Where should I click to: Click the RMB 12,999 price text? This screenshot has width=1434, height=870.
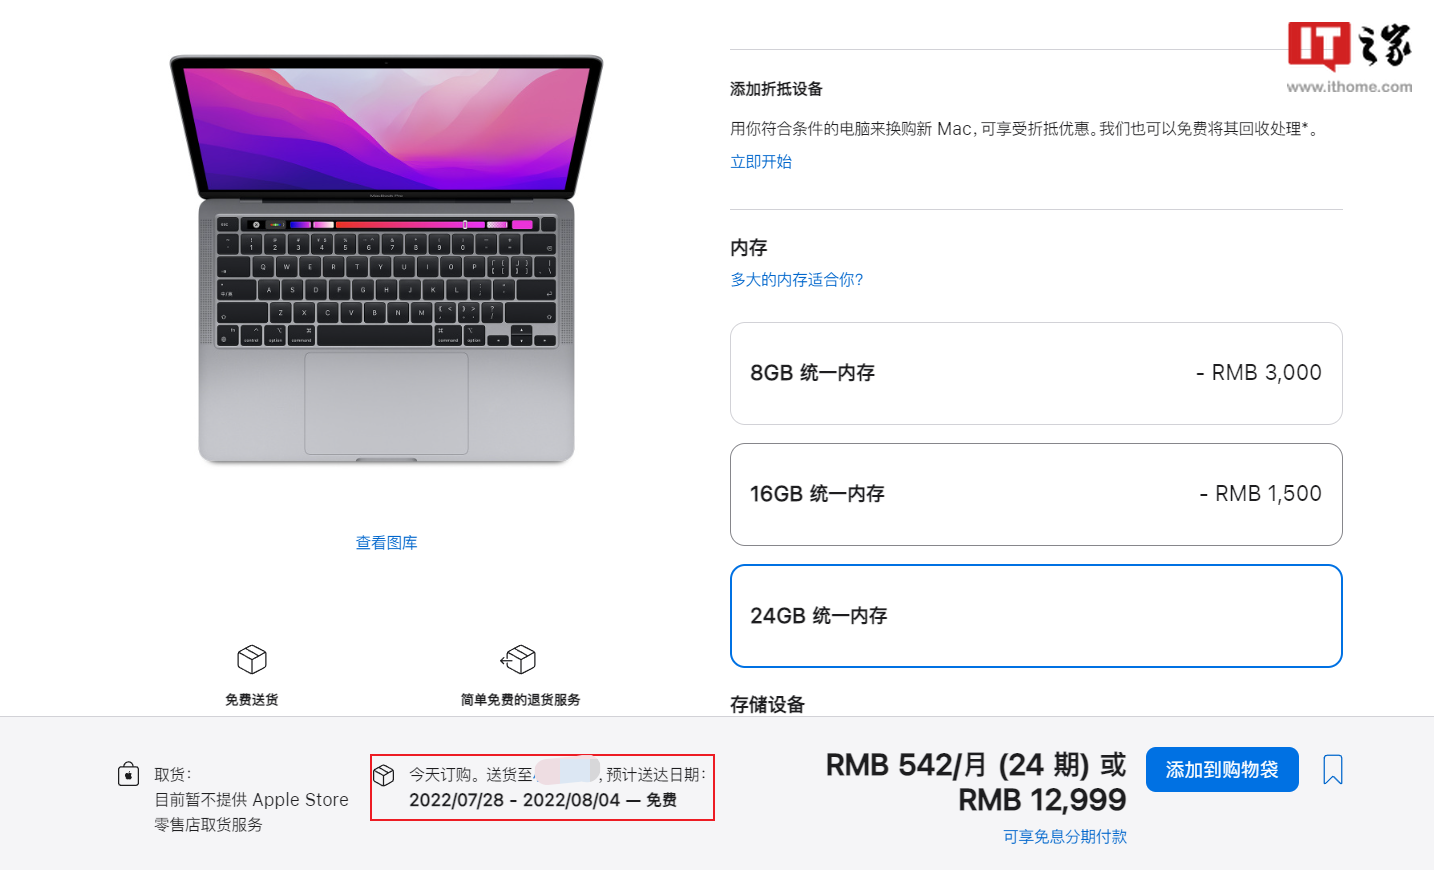1042,800
